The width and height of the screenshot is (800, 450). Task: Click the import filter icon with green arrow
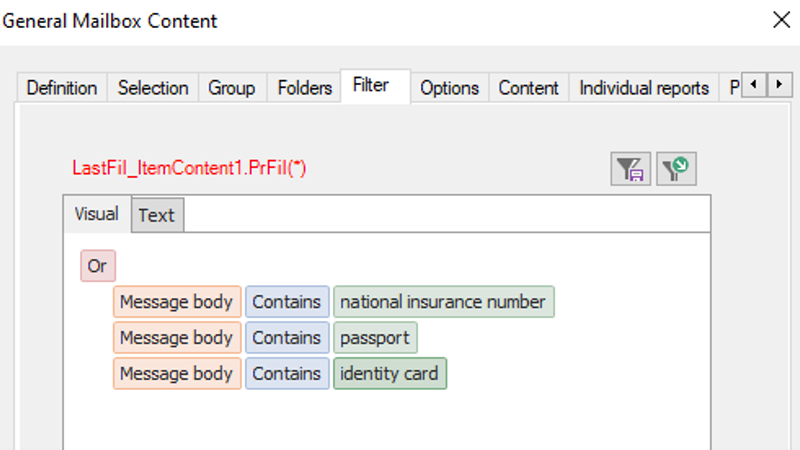pos(677,169)
